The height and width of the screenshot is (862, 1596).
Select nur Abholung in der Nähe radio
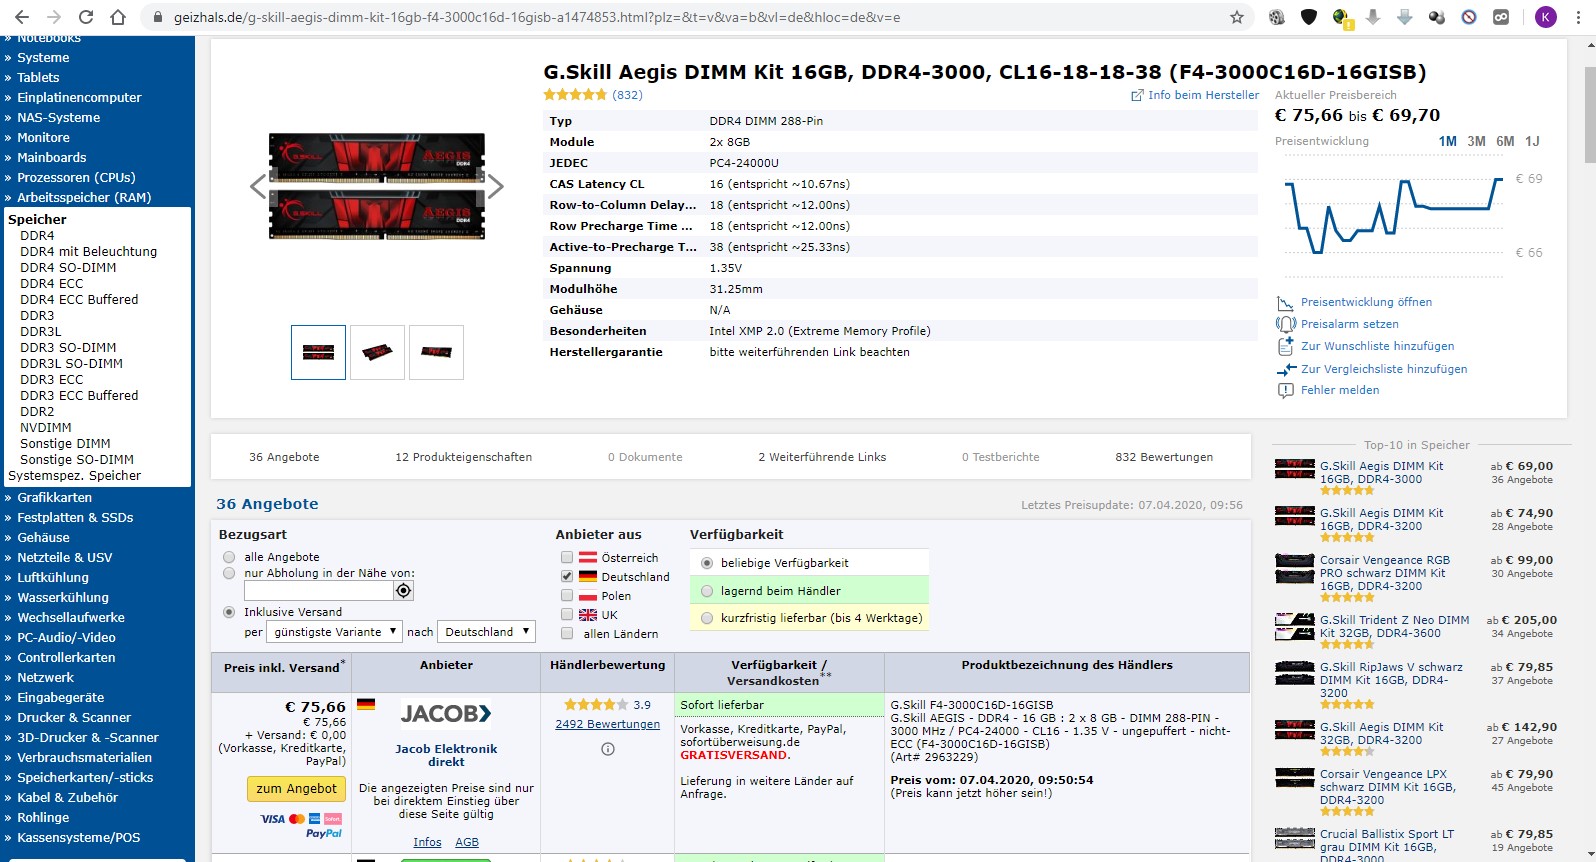[x=229, y=573]
